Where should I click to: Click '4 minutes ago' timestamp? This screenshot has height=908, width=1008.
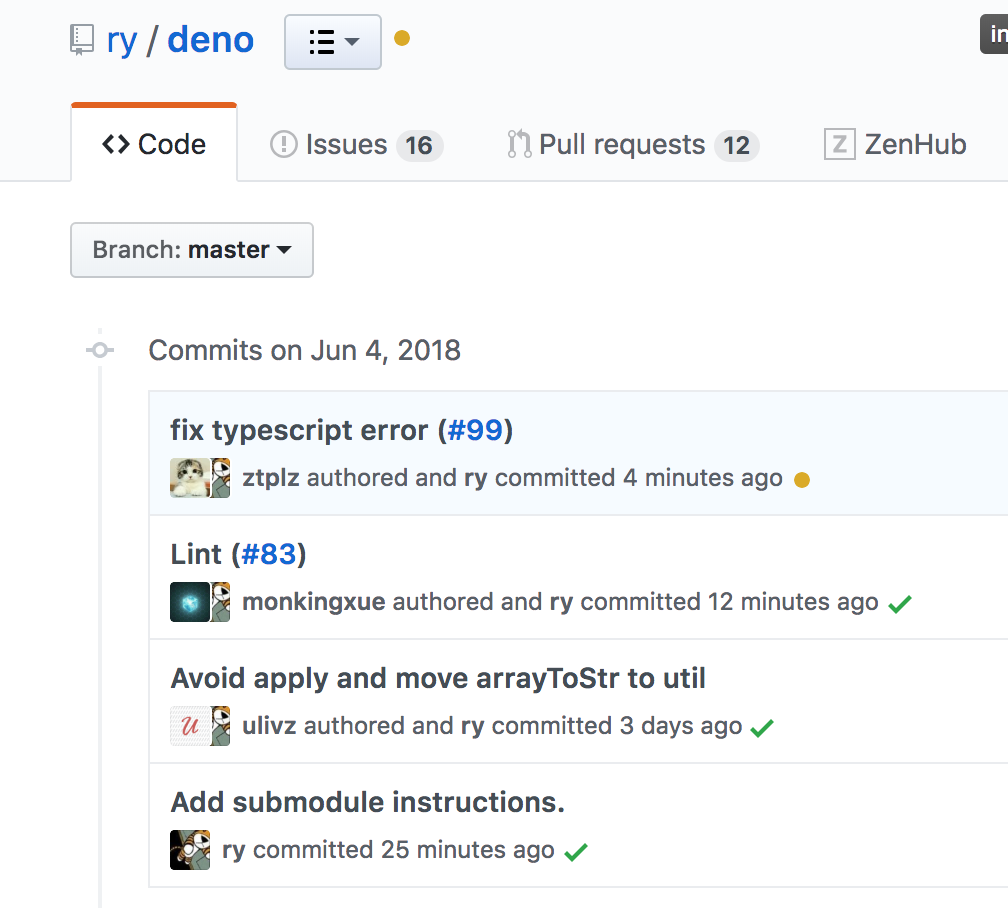[703, 478]
